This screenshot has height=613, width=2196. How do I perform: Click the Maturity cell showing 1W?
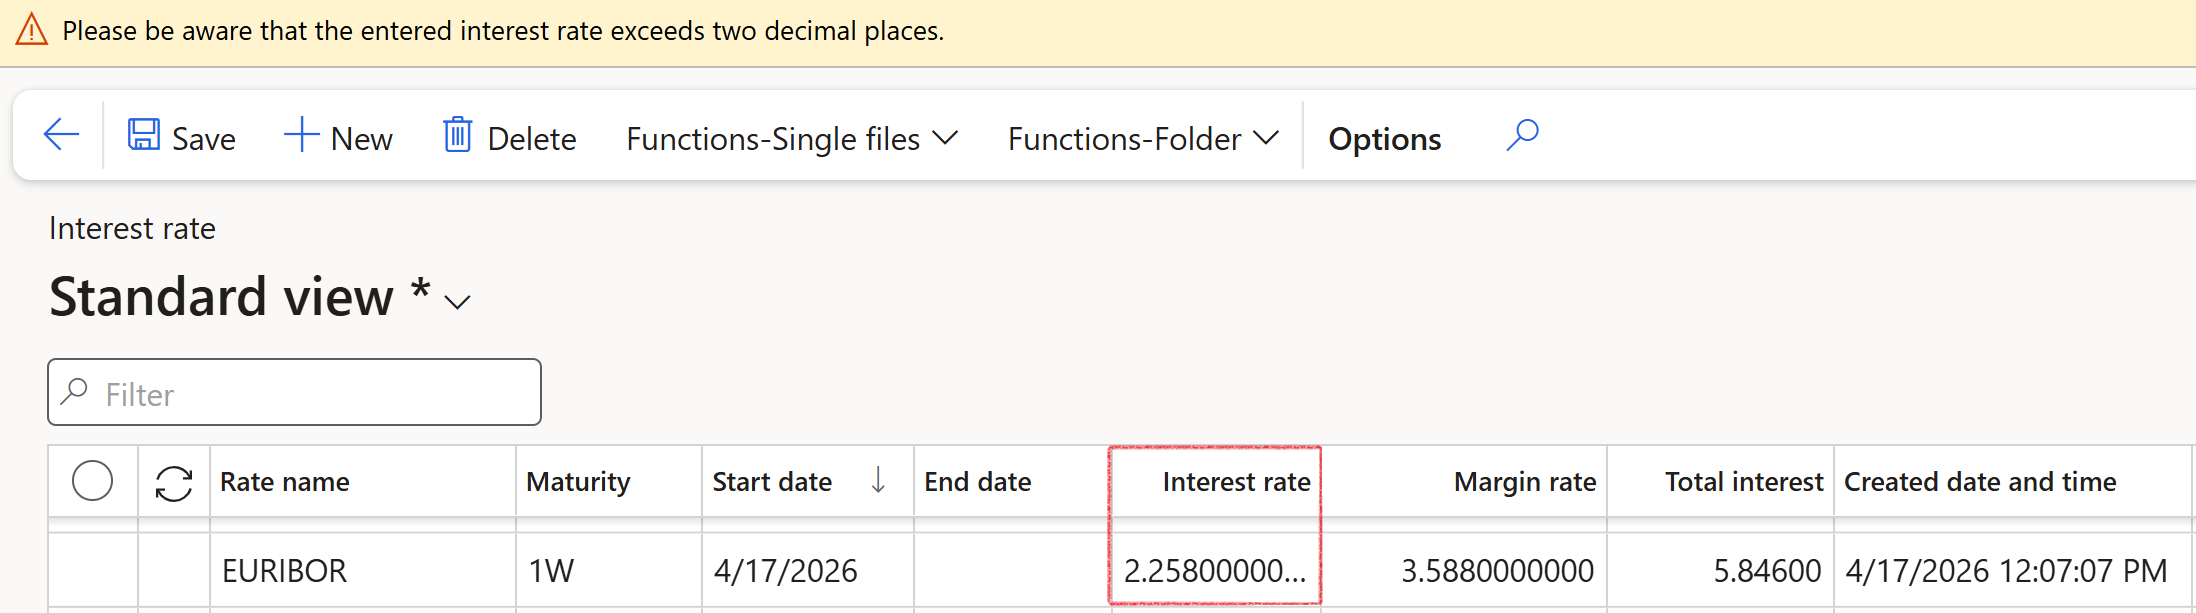(551, 571)
